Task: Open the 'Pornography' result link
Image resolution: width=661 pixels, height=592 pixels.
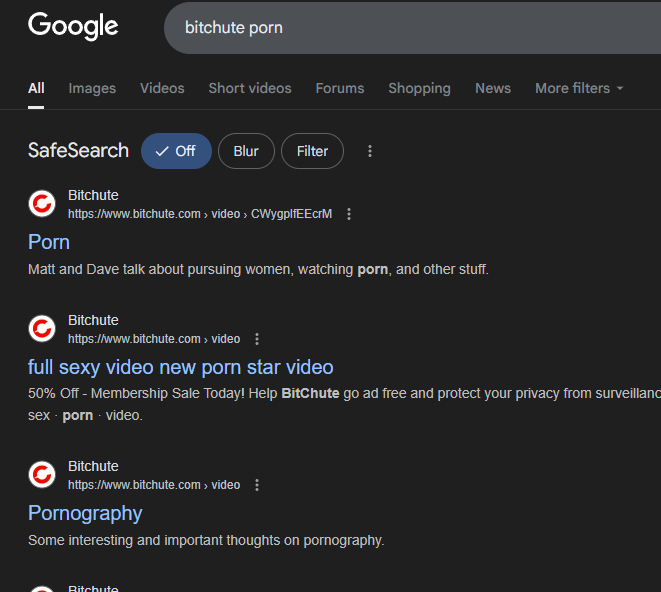Action: pos(85,513)
